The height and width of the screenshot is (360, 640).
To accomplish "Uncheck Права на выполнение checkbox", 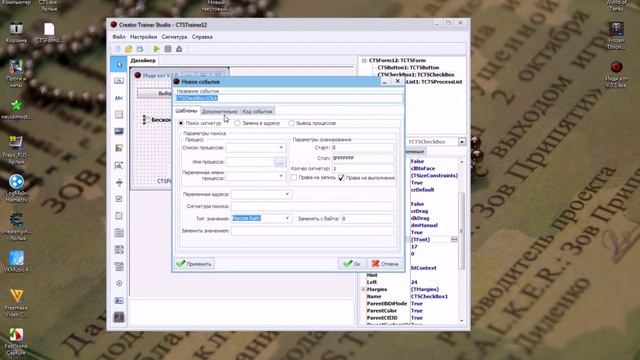I will tap(341, 178).
